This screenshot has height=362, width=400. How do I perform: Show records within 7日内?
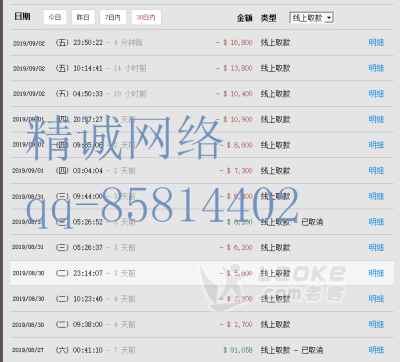[x=113, y=17]
